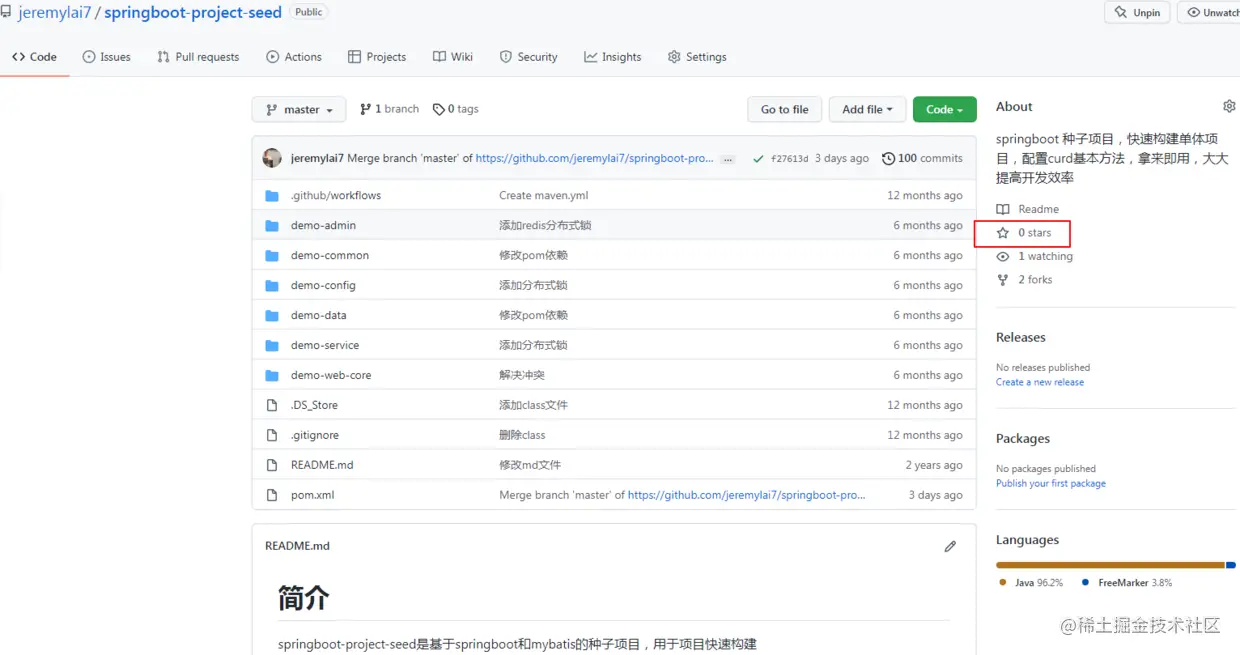The width and height of the screenshot is (1240, 655).
Task: Click the demo-config folder icon
Action: pyautogui.click(x=272, y=285)
